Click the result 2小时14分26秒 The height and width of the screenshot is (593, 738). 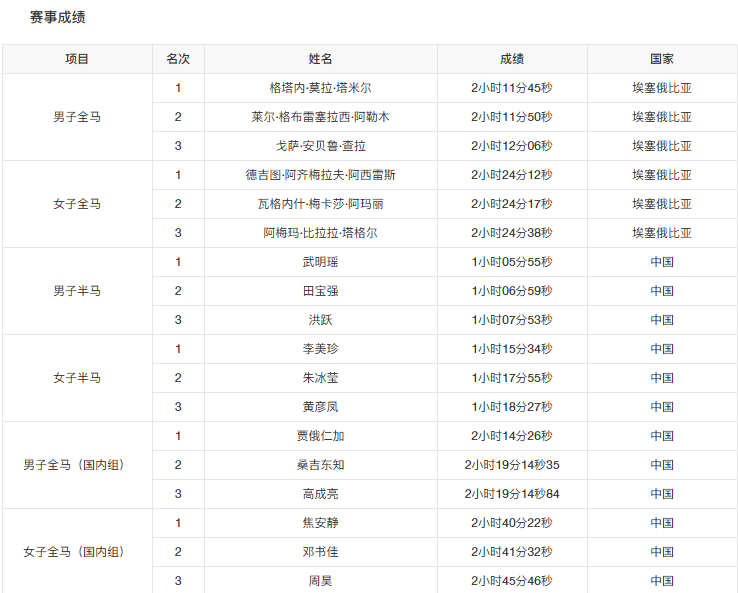tap(512, 436)
